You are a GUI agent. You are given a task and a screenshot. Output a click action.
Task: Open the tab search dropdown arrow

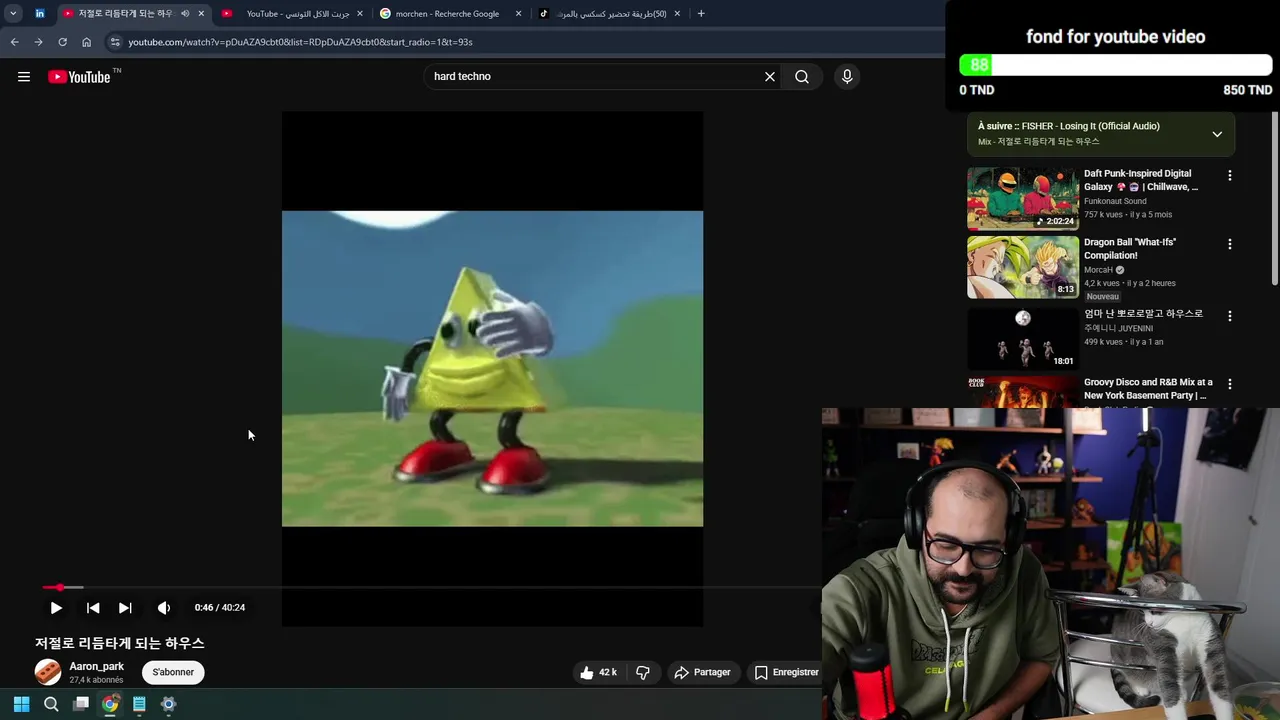(x=13, y=14)
